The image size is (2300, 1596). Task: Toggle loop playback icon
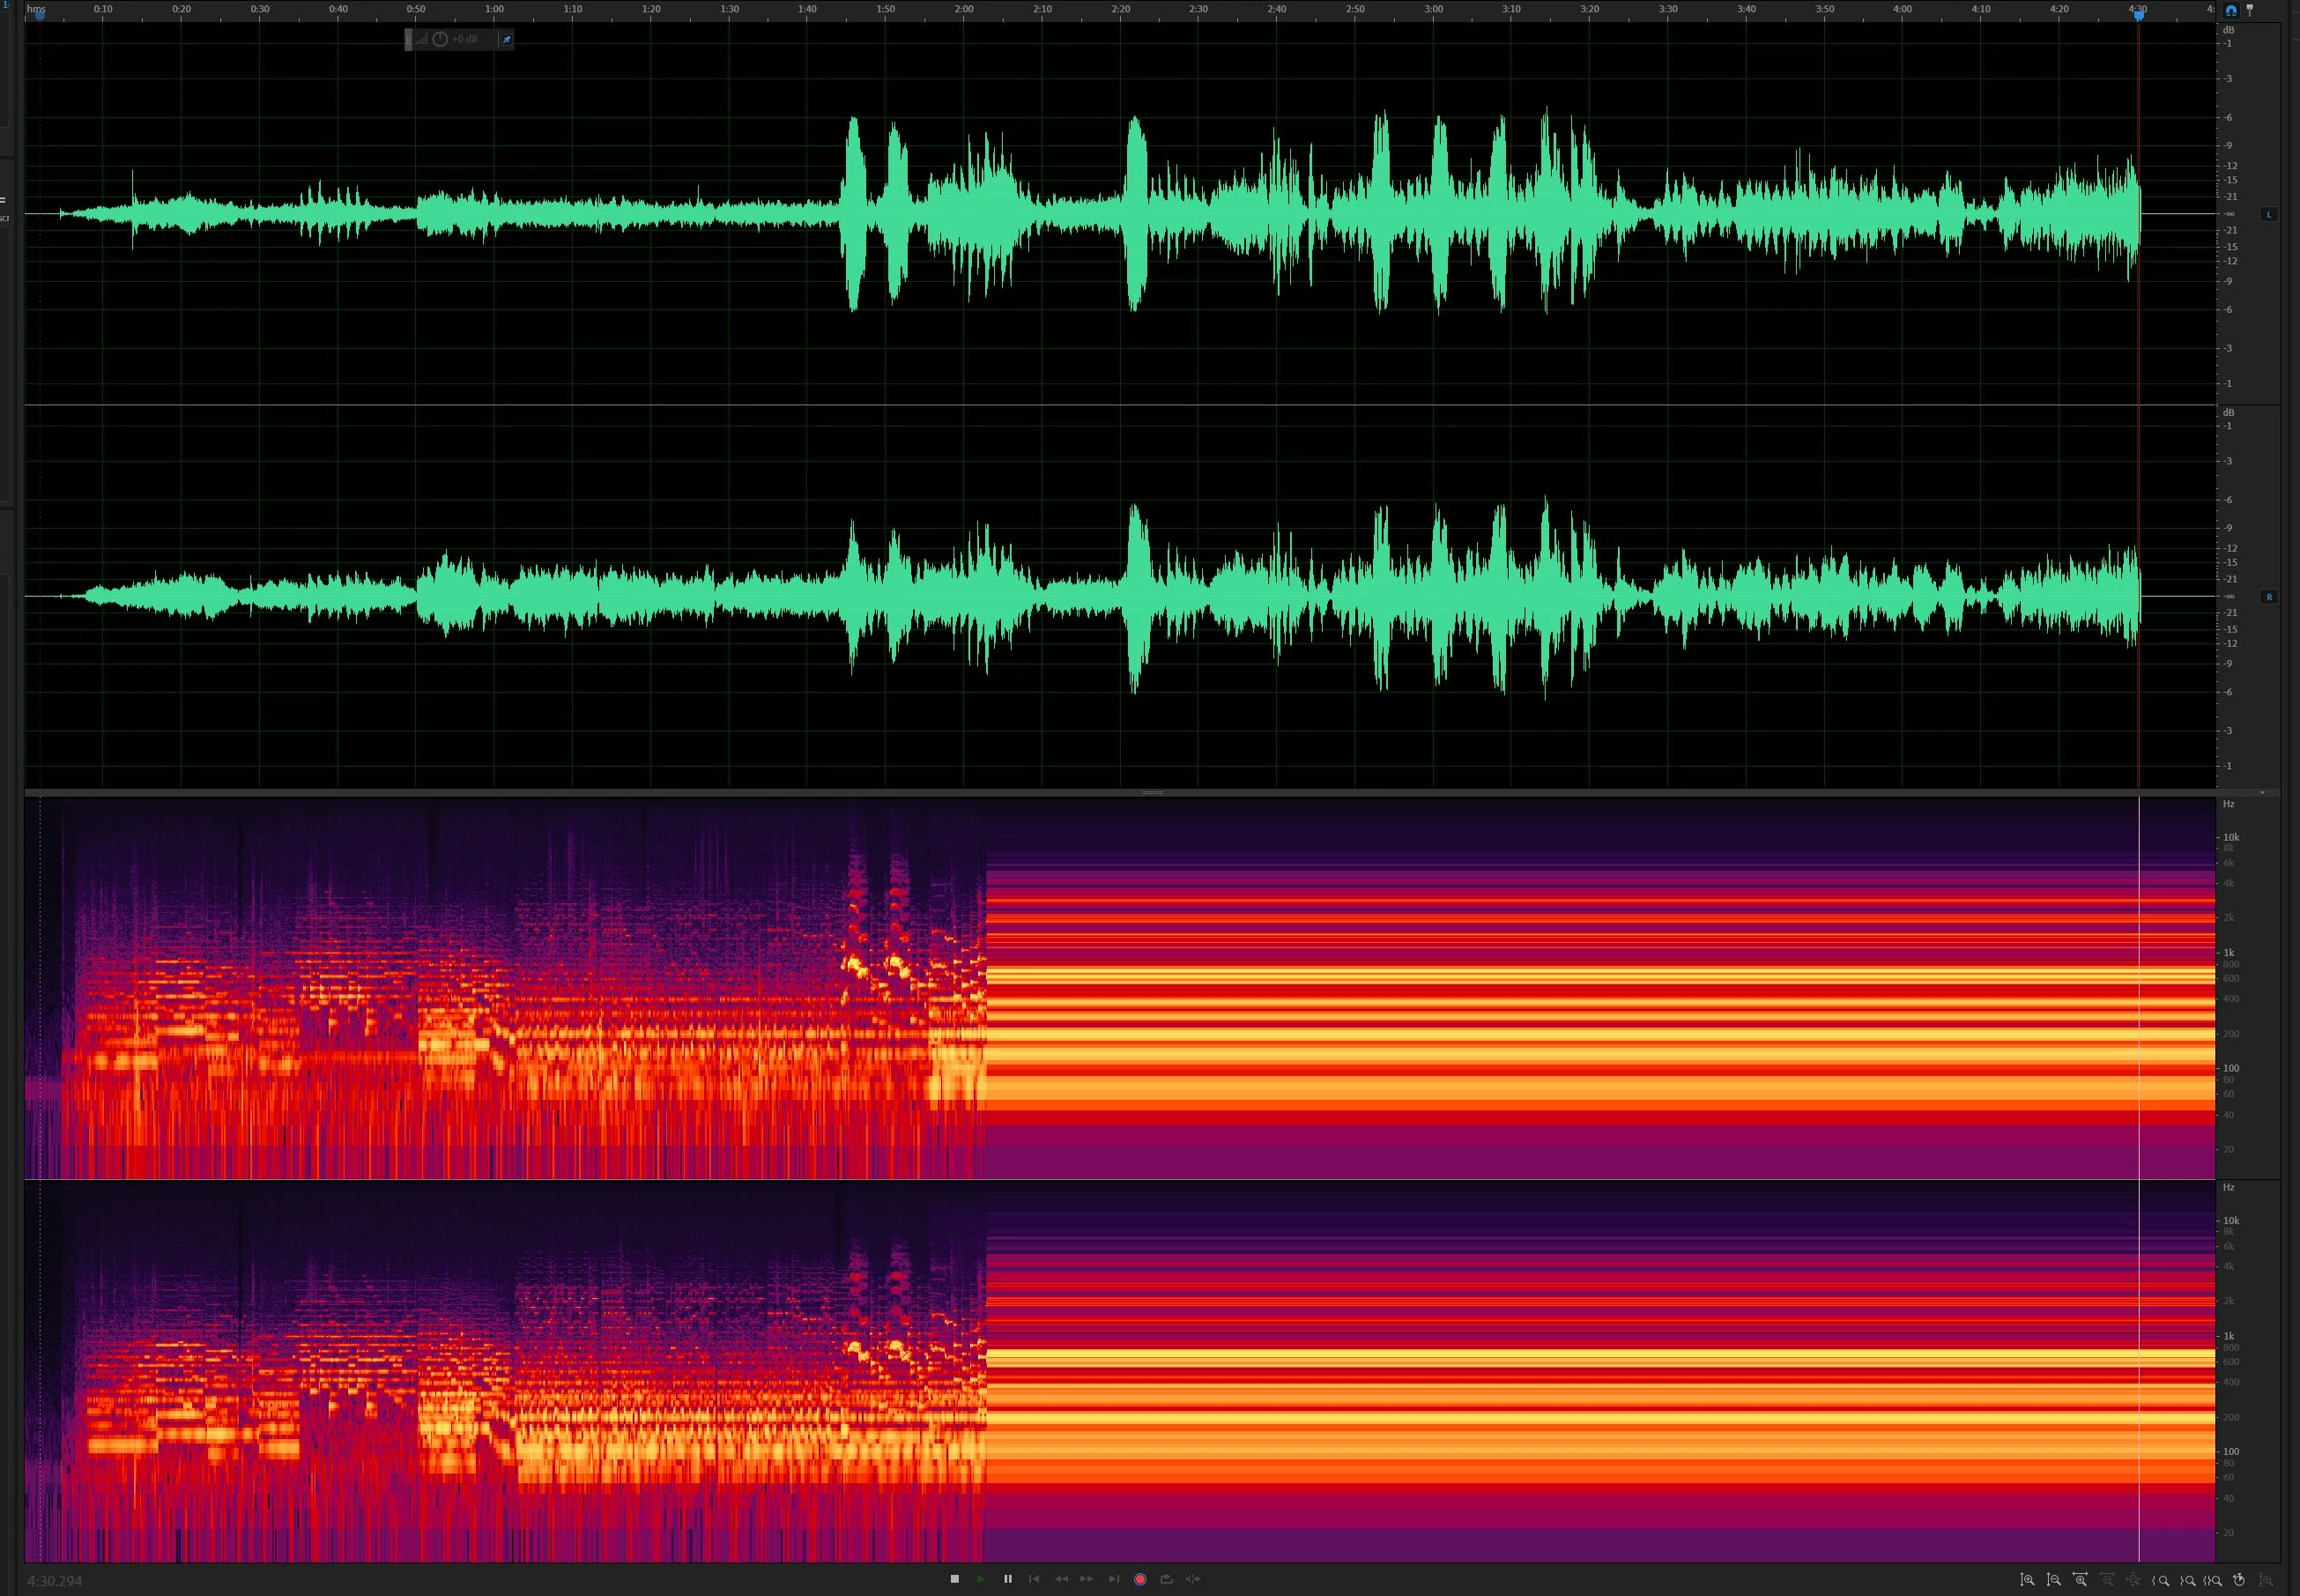1166,1579
